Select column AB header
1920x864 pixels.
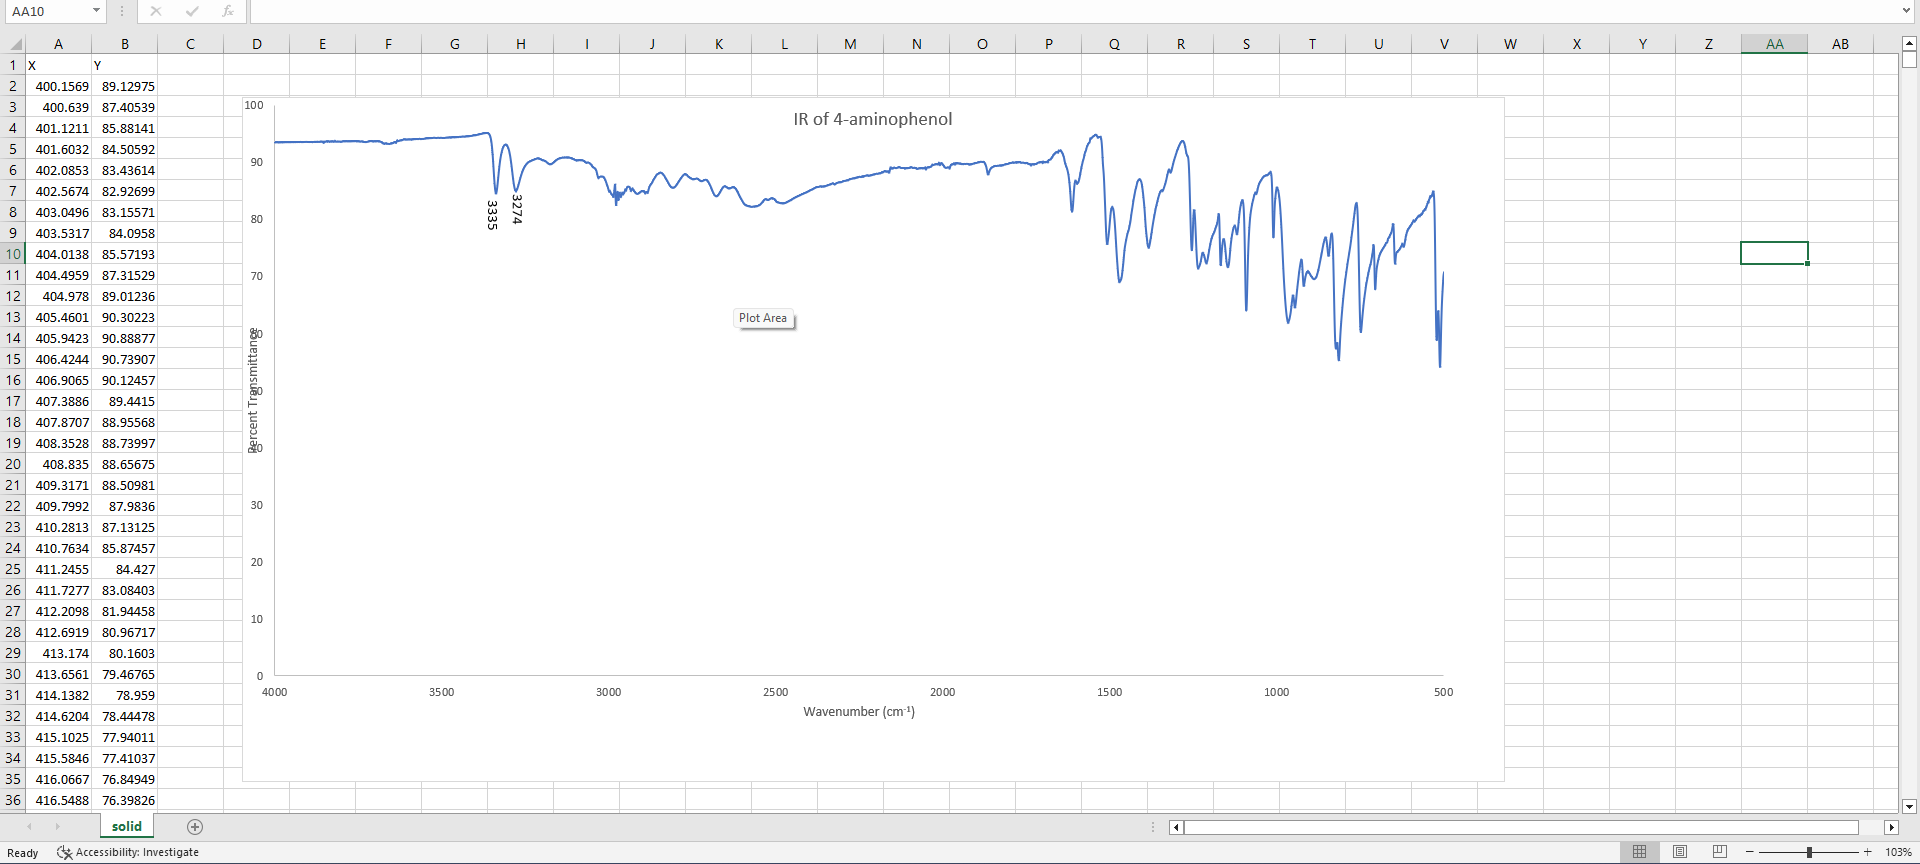click(x=1840, y=44)
